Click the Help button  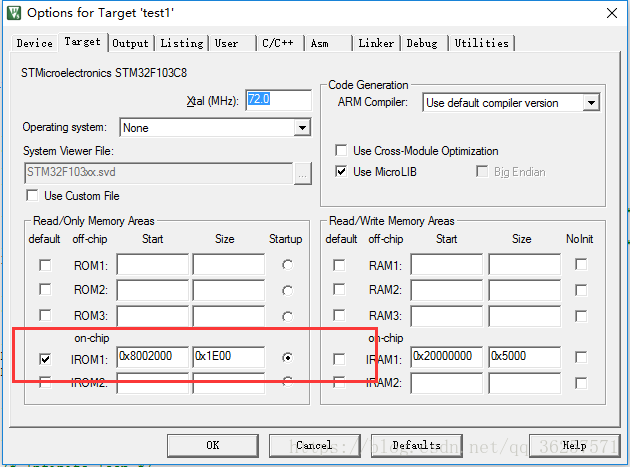pos(575,445)
